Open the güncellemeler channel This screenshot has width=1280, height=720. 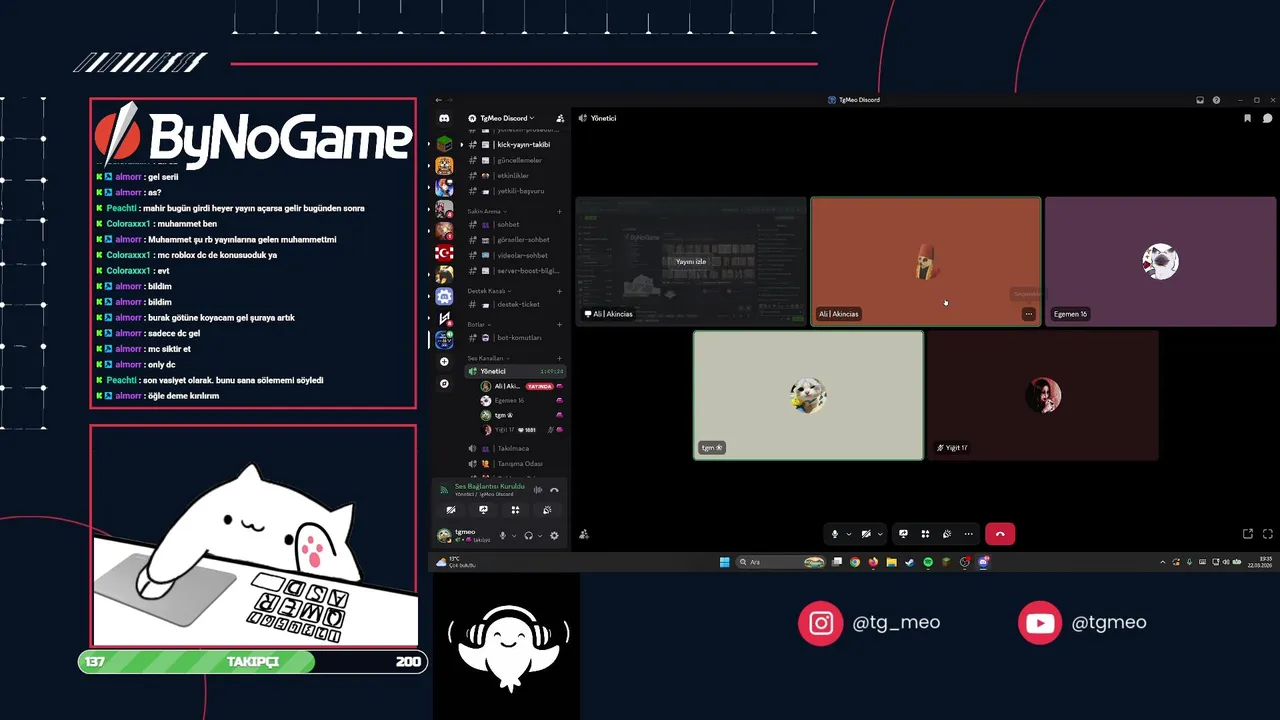click(514, 160)
